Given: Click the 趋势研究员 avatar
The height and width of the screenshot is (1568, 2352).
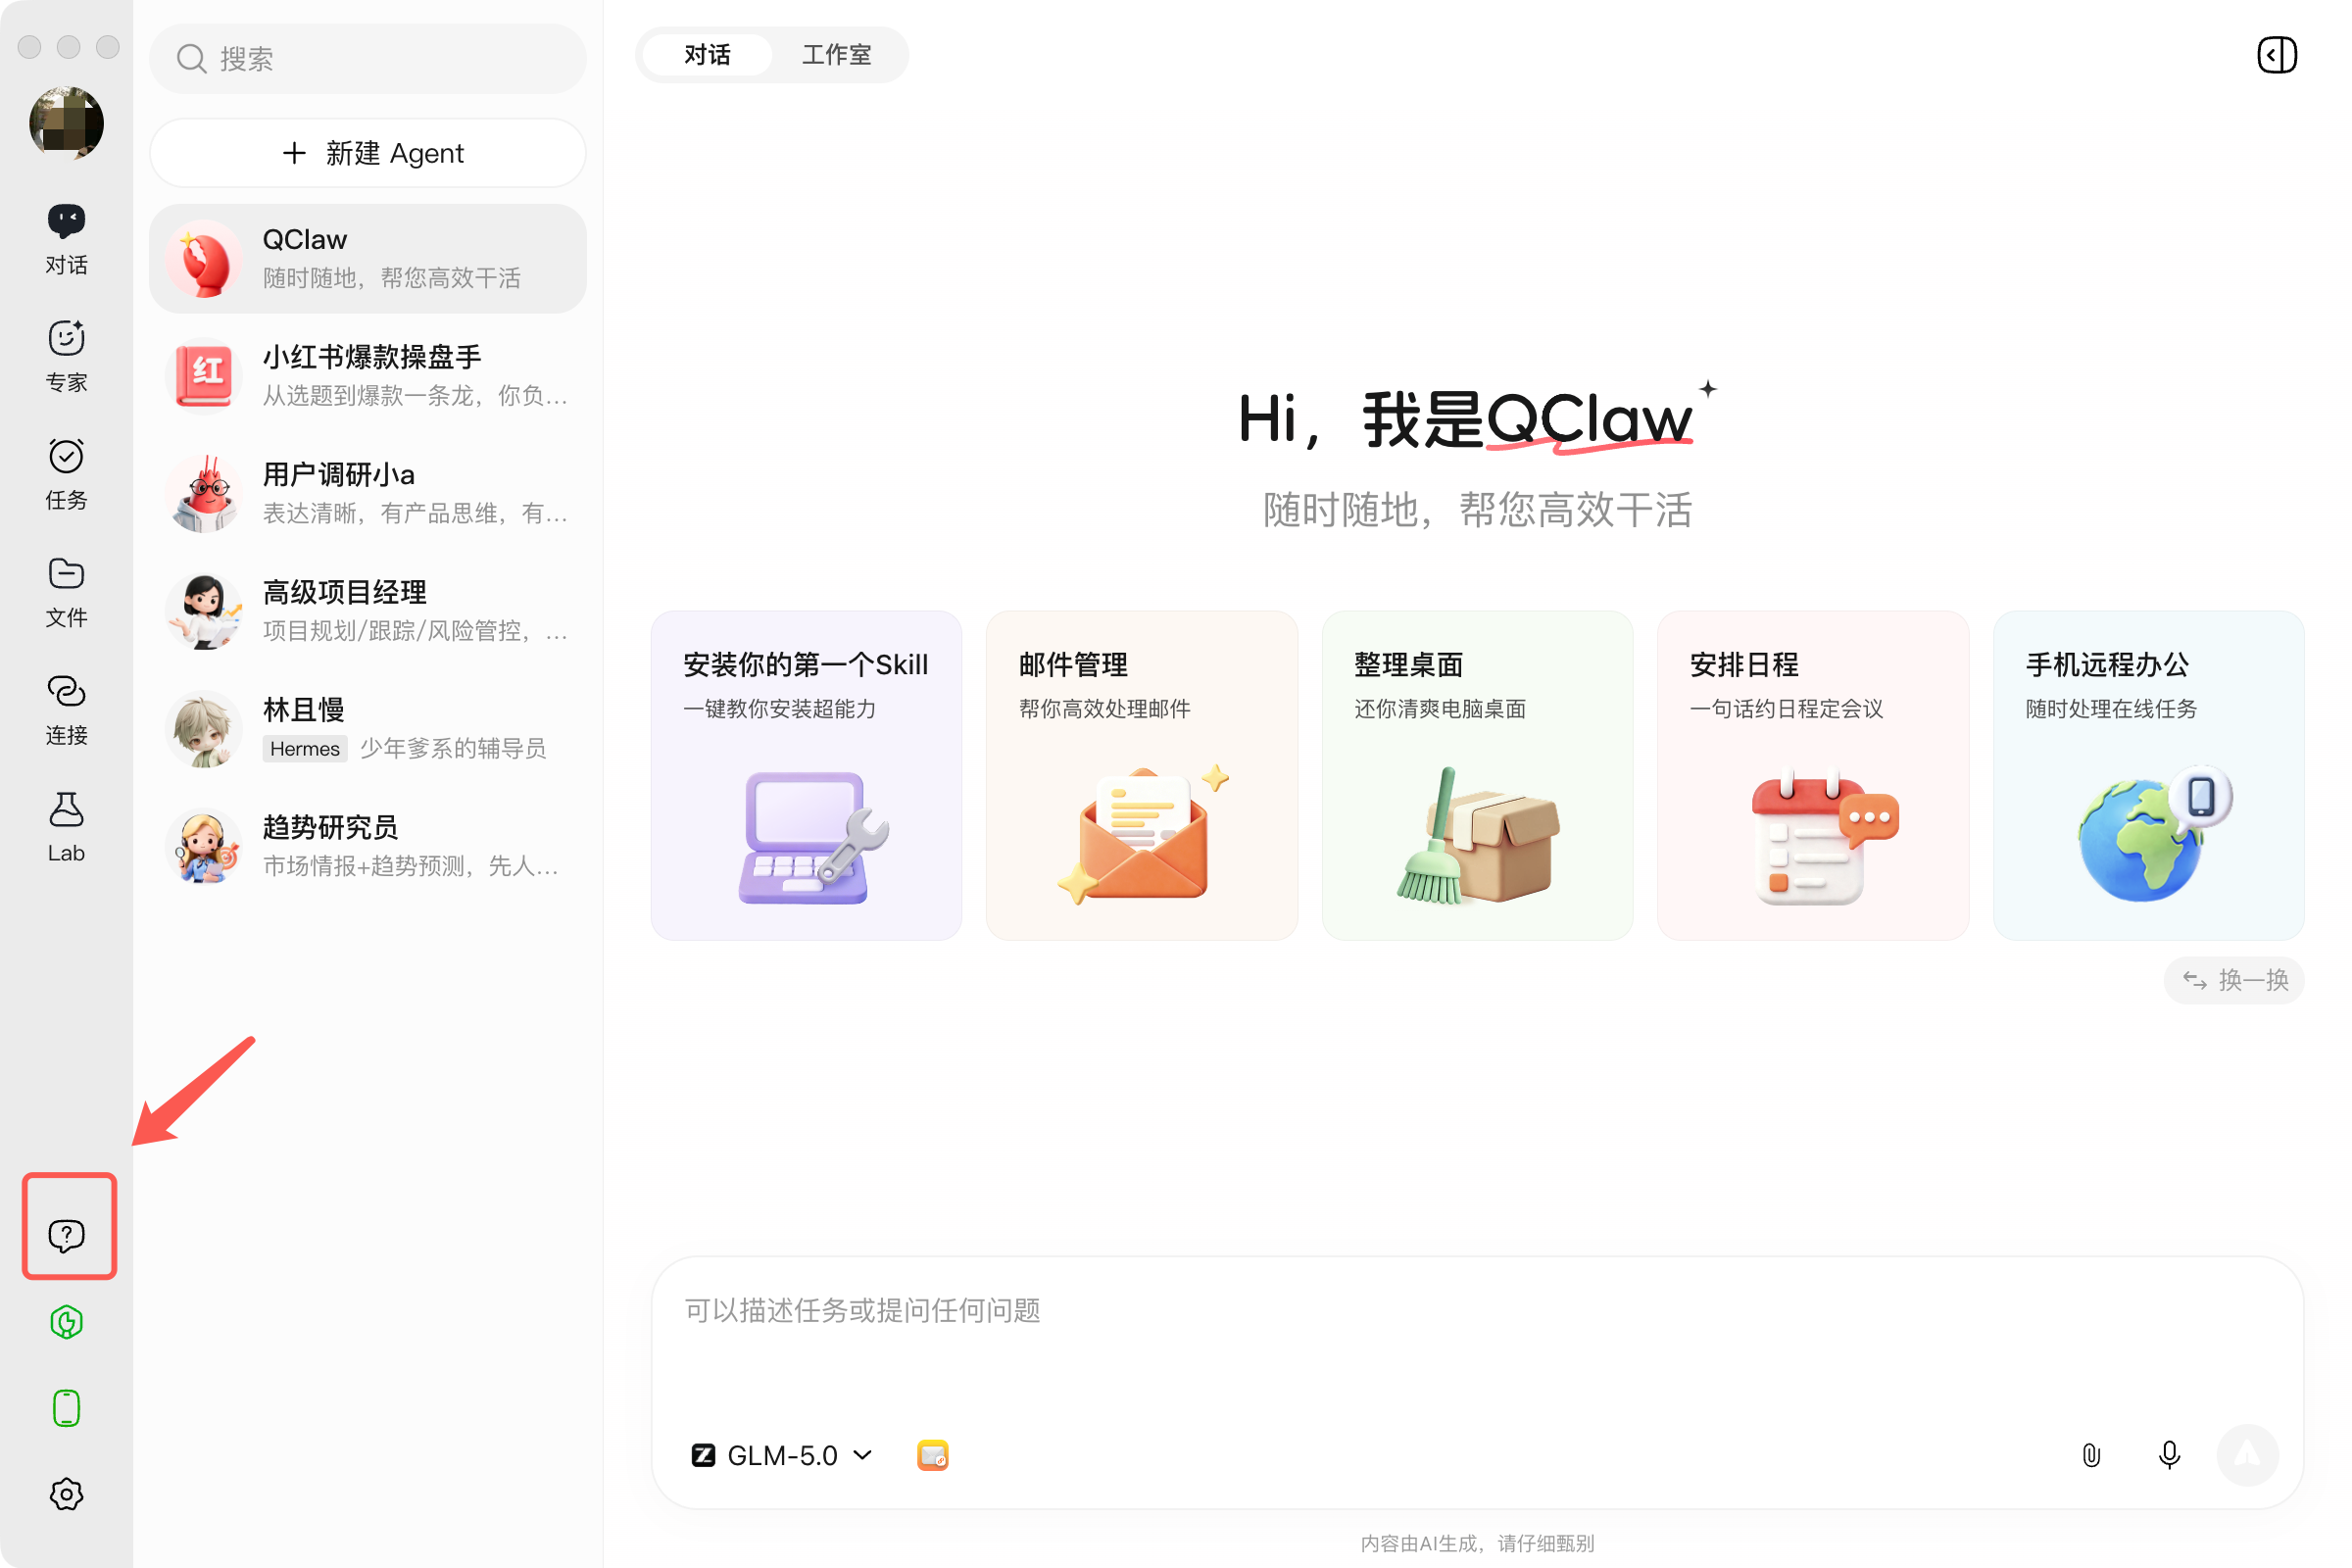Looking at the screenshot, I should pyautogui.click(x=204, y=847).
